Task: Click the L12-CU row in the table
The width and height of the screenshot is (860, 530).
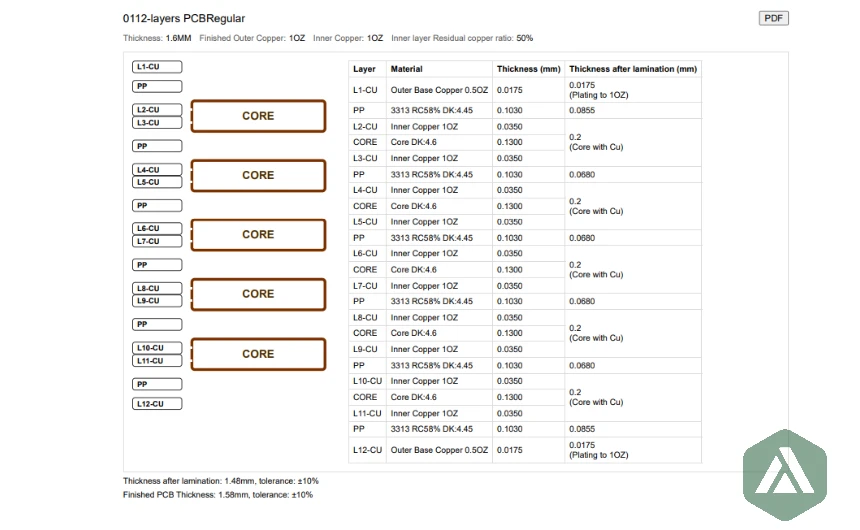Action: [x=367, y=451]
